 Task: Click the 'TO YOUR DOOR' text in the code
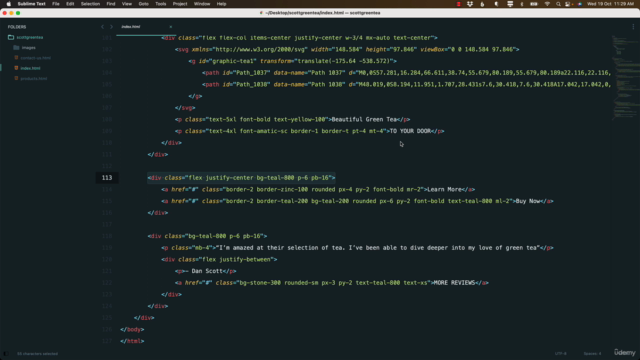(x=410, y=131)
